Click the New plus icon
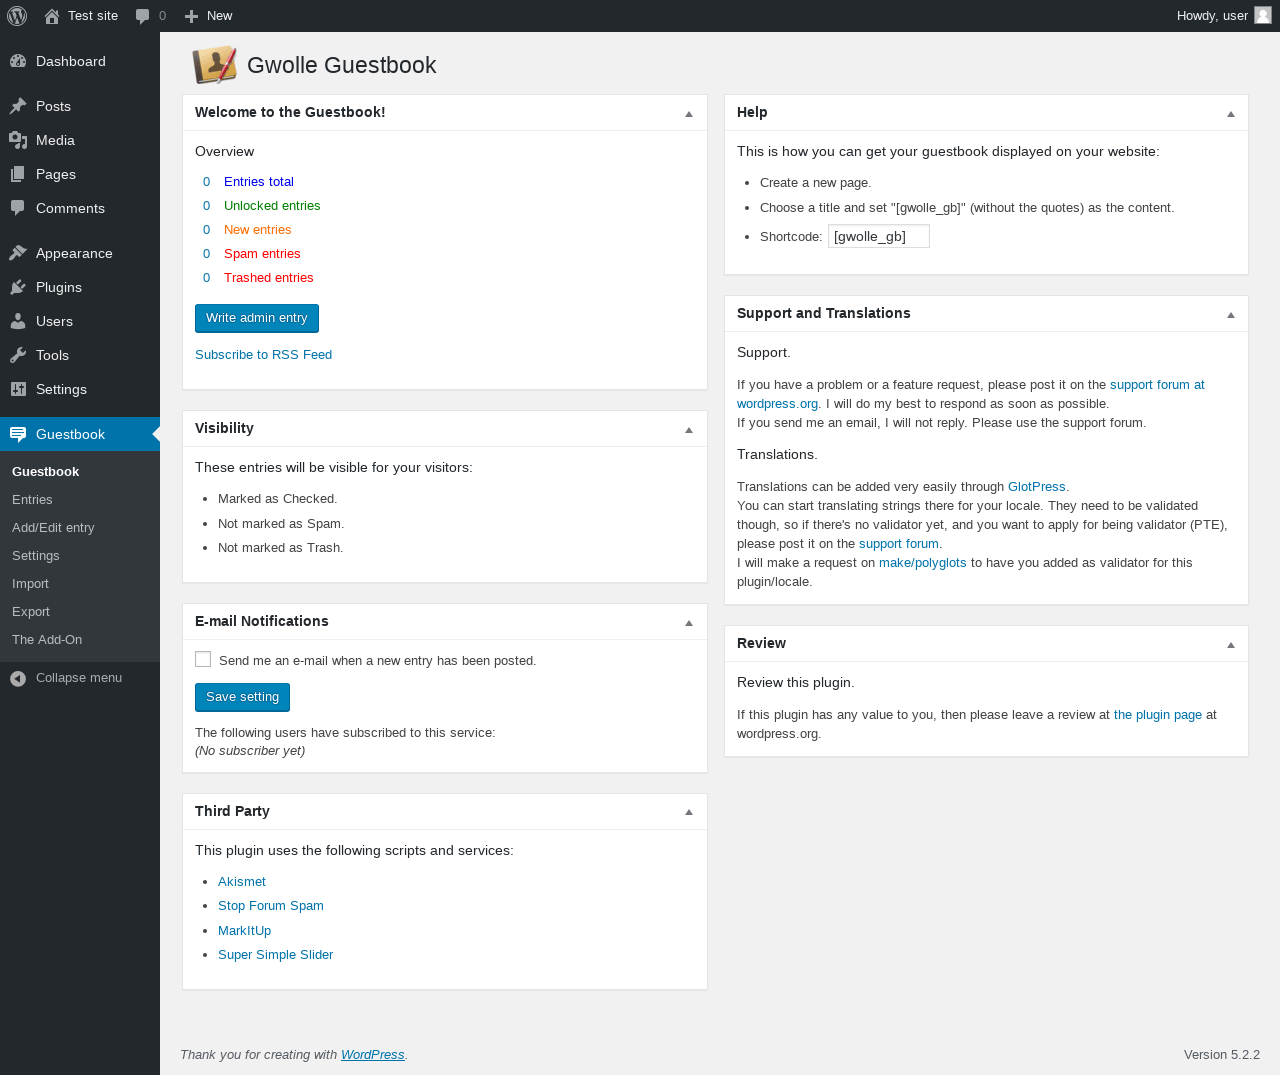 click(192, 16)
